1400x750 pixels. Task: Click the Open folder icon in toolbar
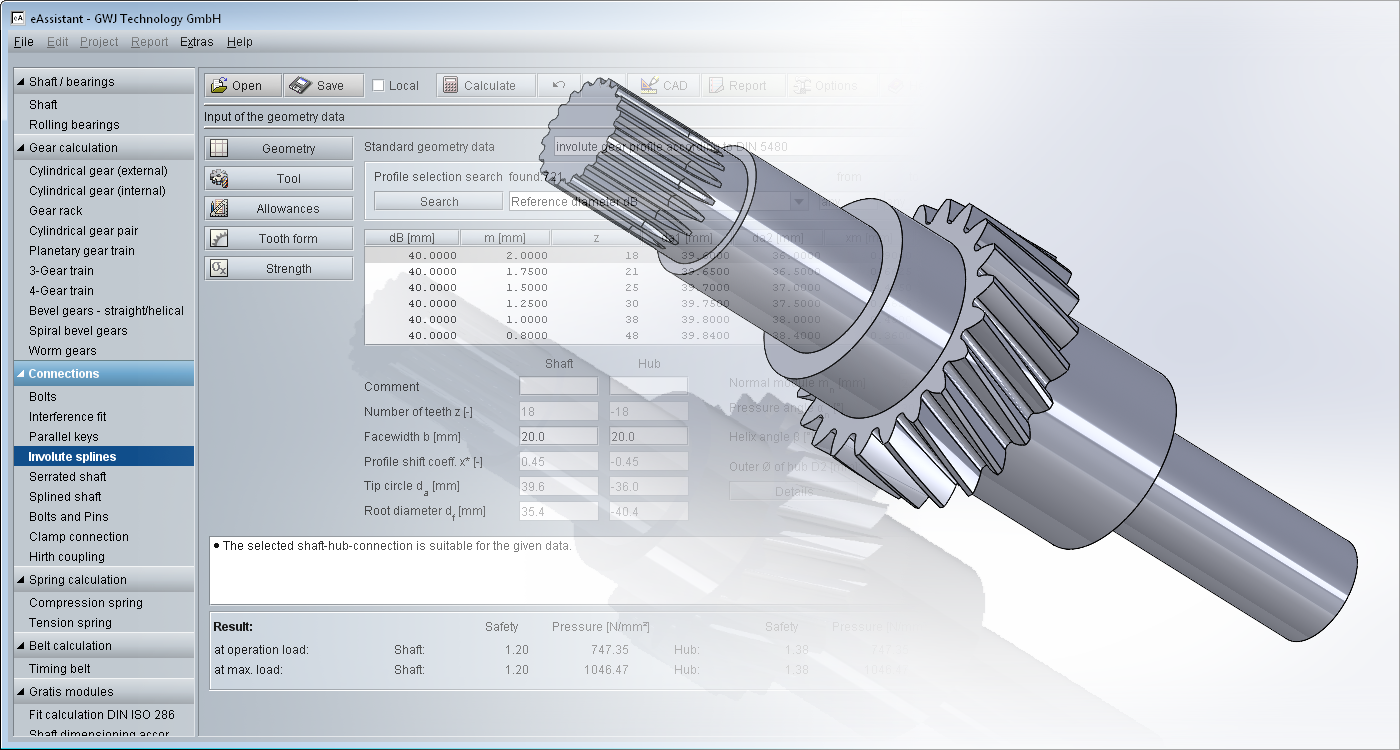tap(220, 86)
